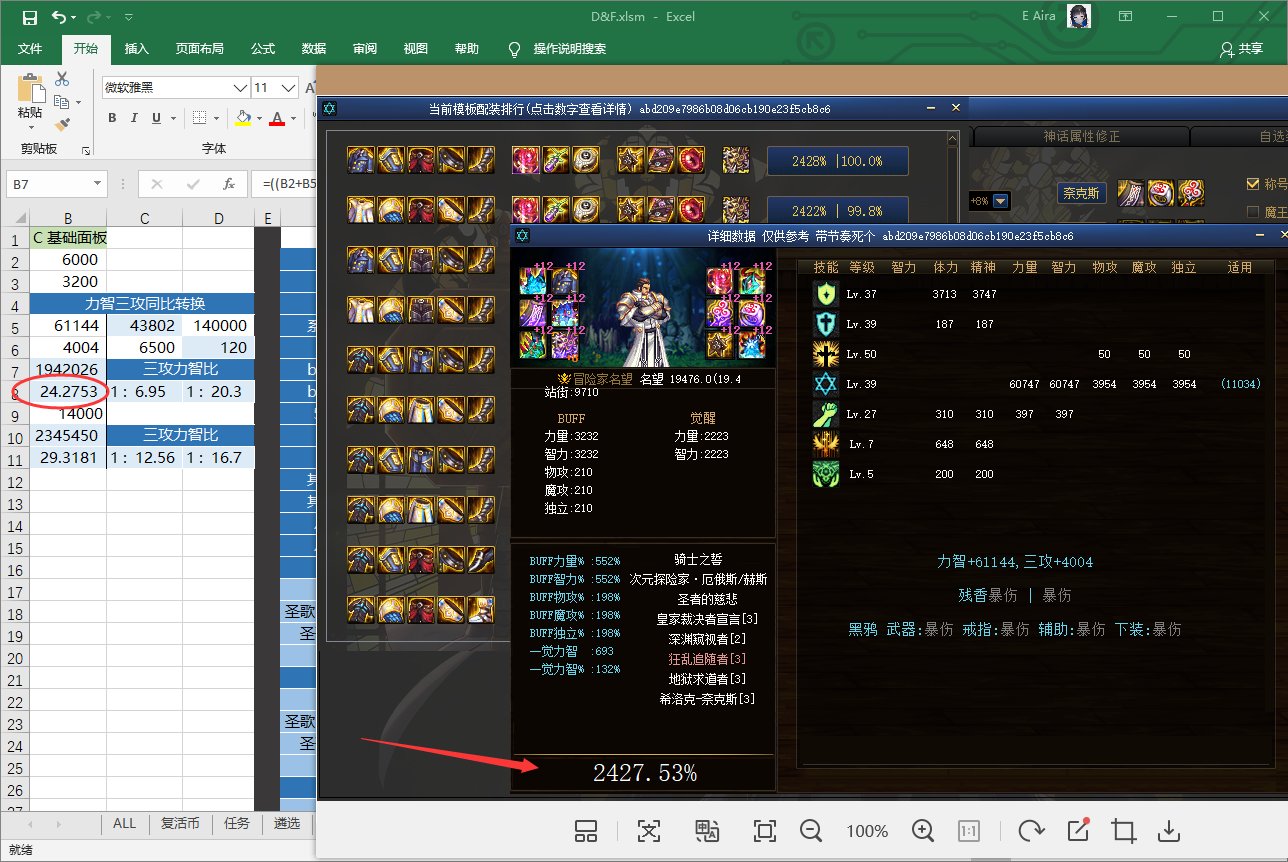Switch to the 页面布局 ribbon tab
Viewport: 1288px width, 862px height.
[x=200, y=49]
